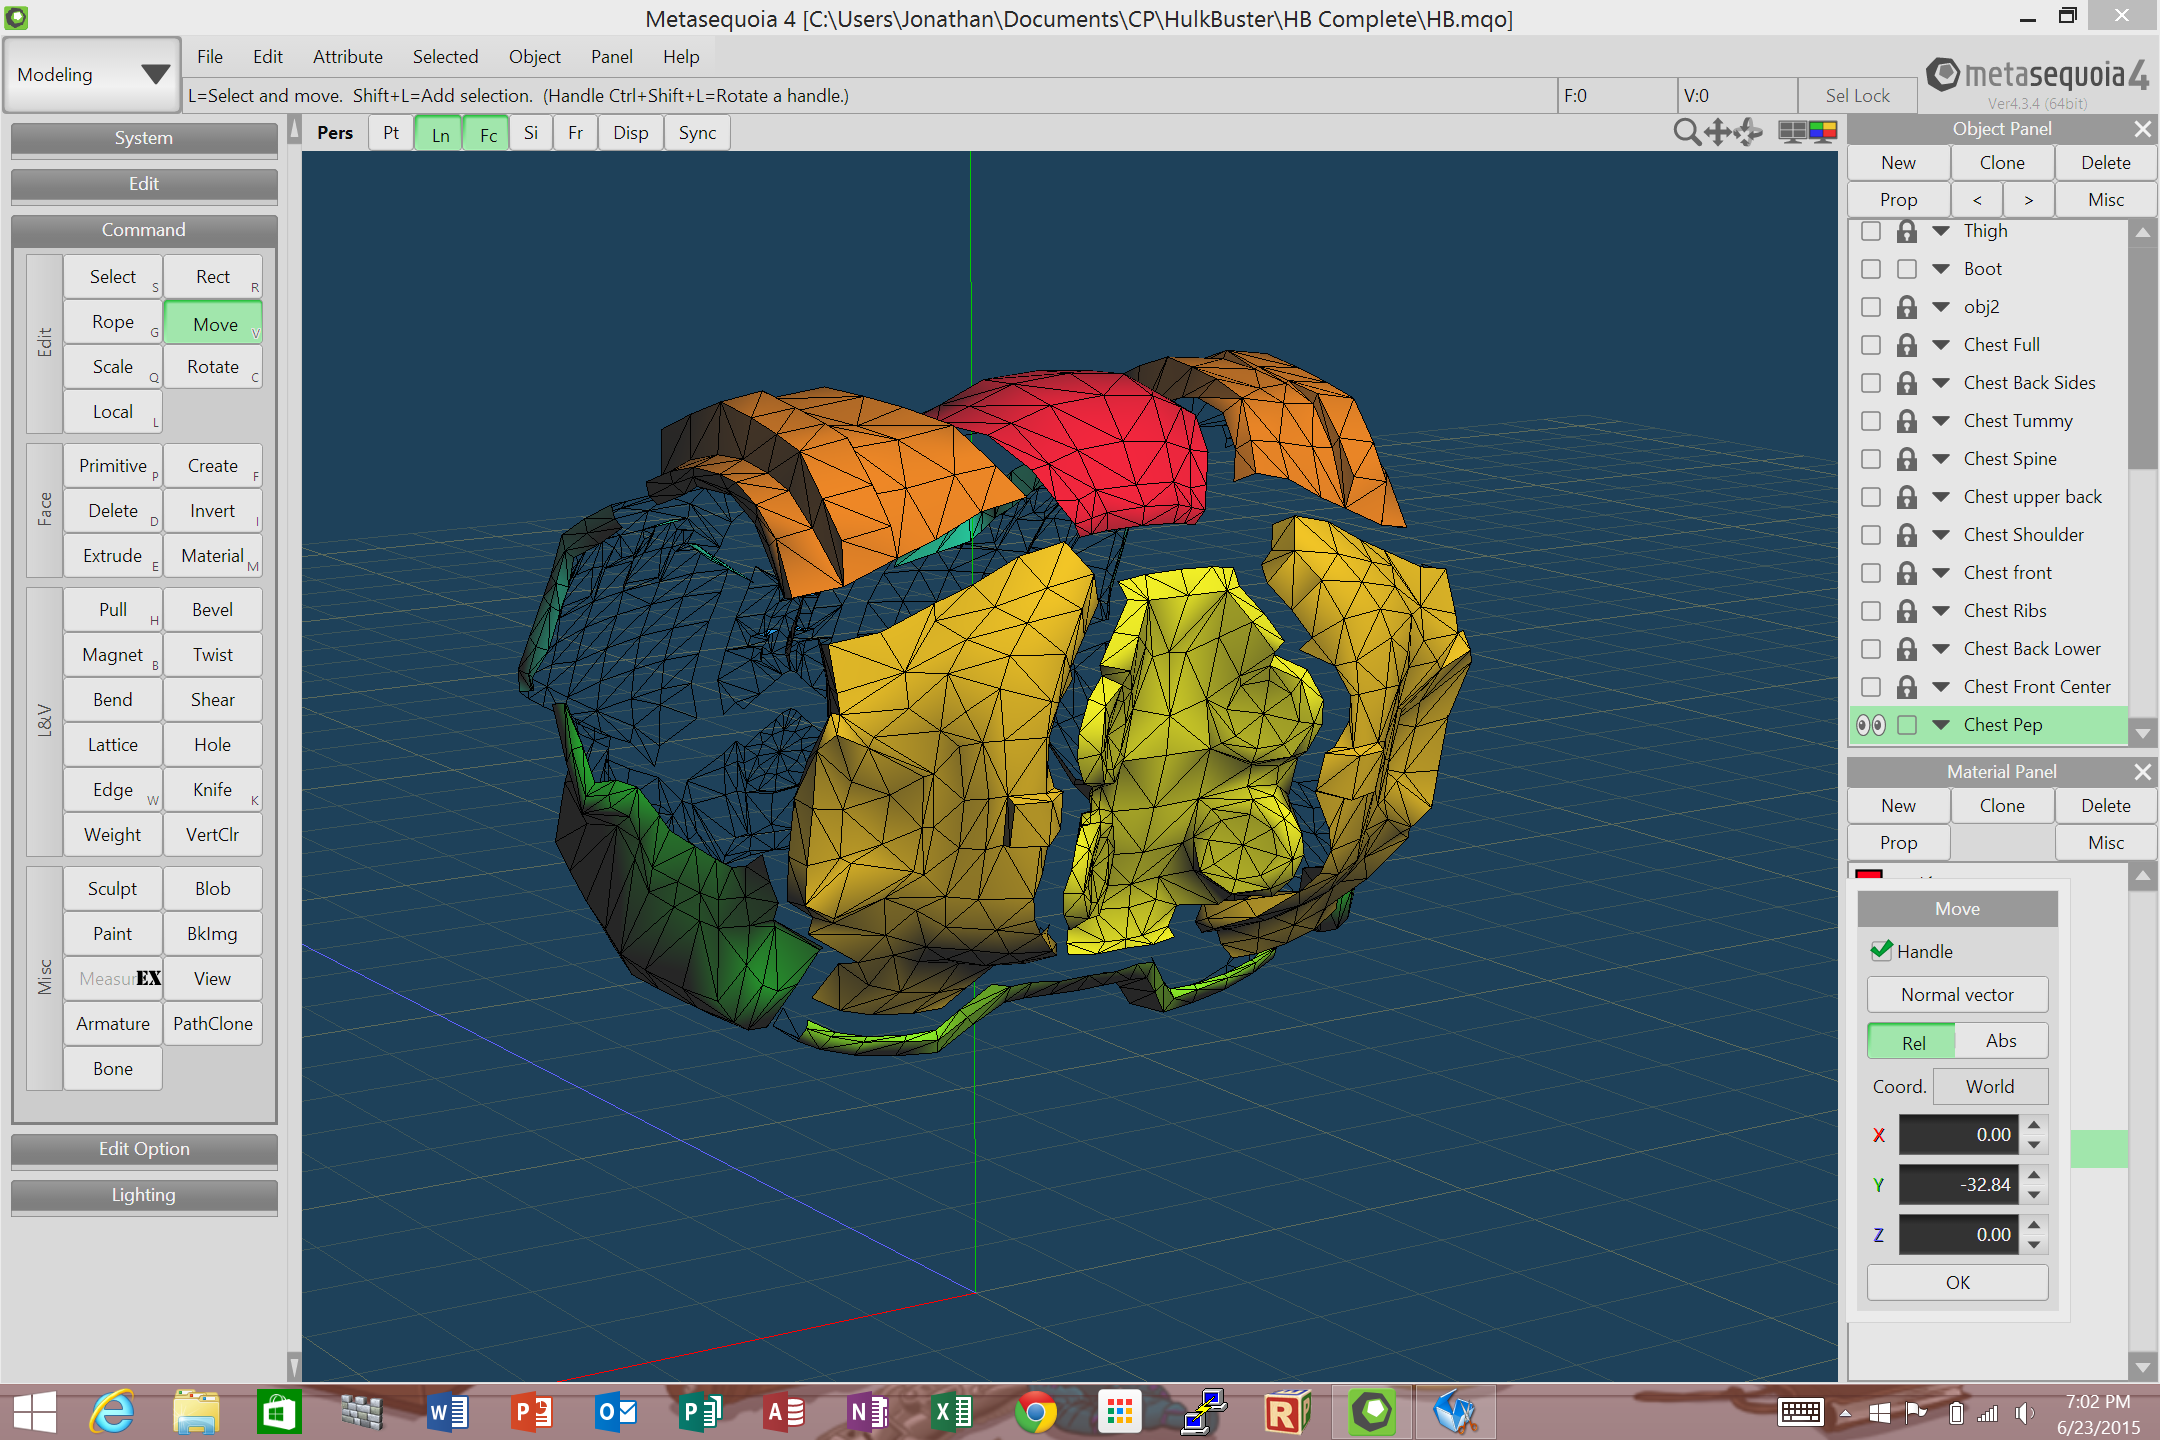Toggle visibility checkbox for Boot object
Screen dimensions: 2160x1440
1871,269
